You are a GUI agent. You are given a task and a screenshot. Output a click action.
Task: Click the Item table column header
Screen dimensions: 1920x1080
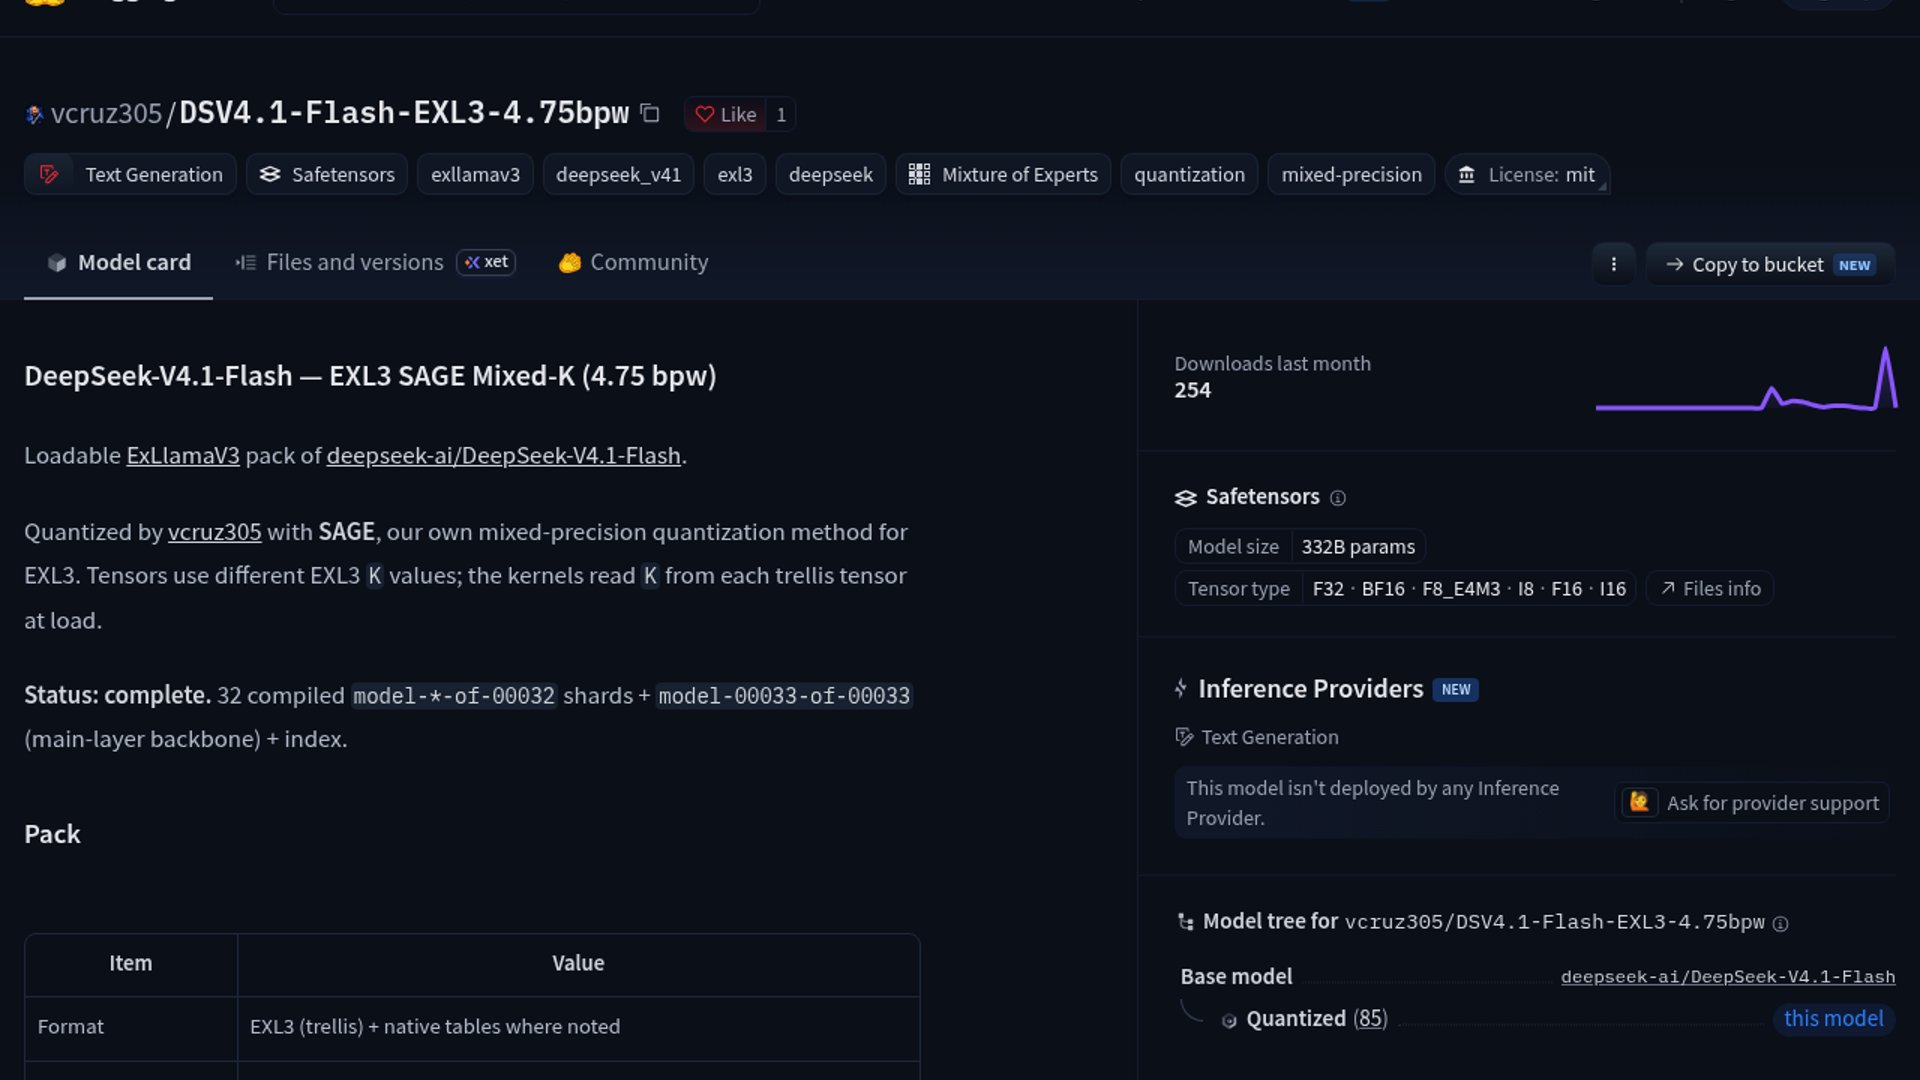[131, 963]
